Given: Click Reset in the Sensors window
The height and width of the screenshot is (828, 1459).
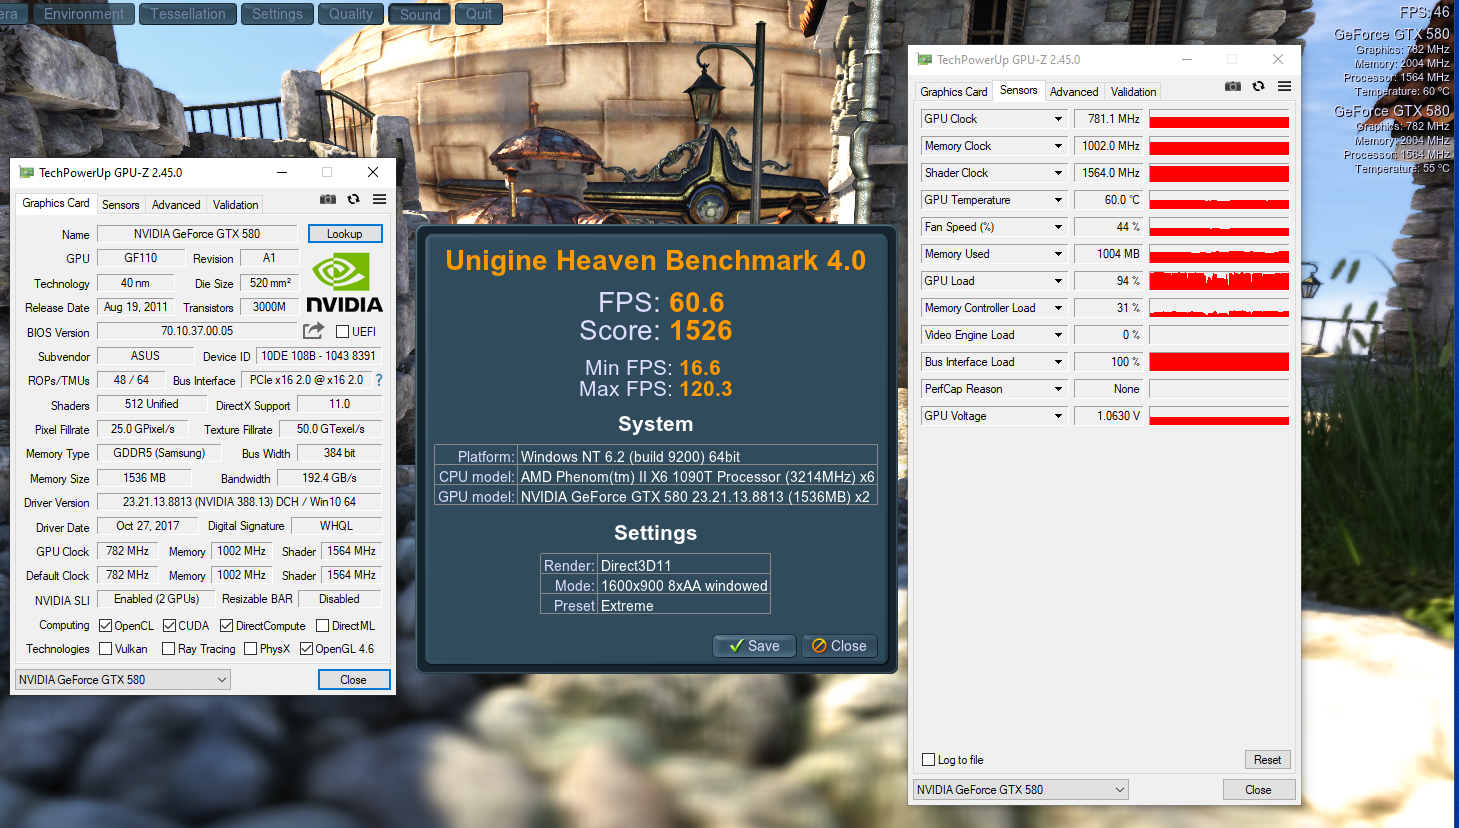Looking at the screenshot, I should 1267,760.
